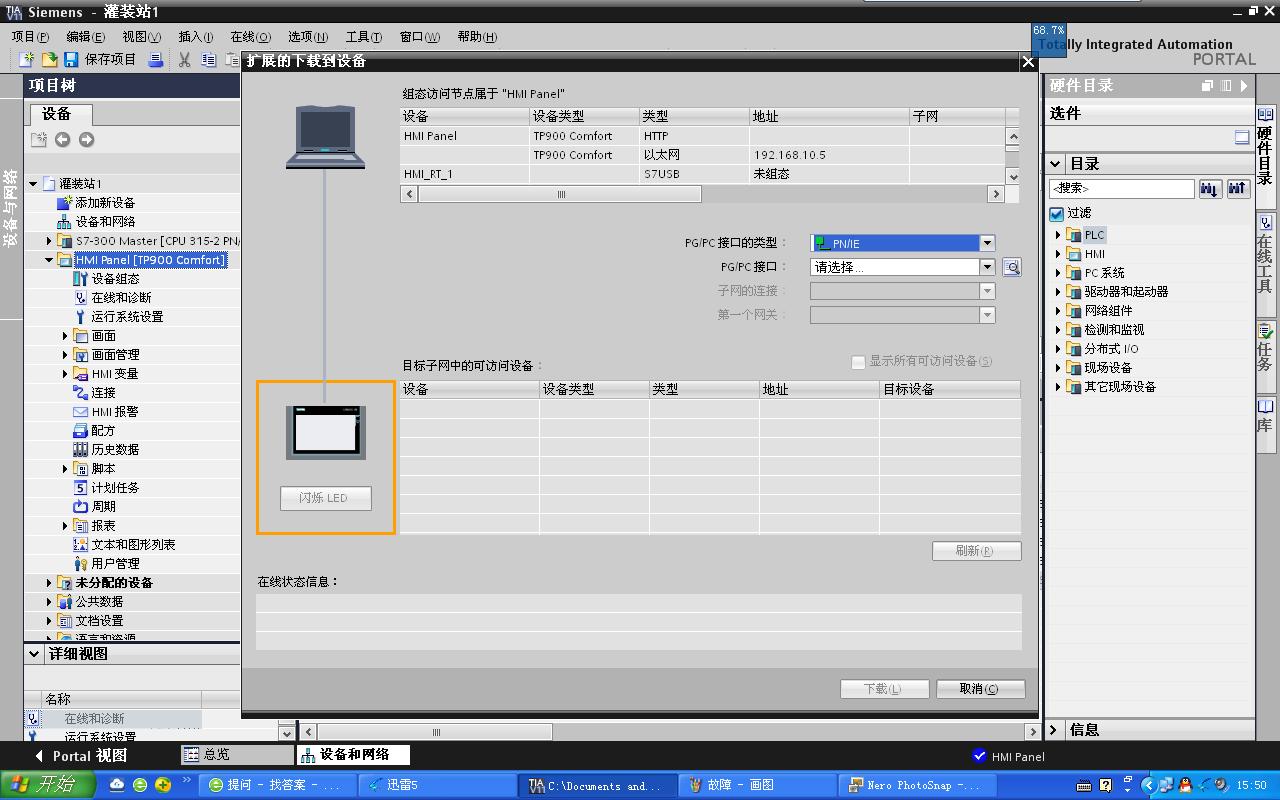The width and height of the screenshot is (1280, 800).
Task: Open 视图(V) menu
Action: coord(142,36)
